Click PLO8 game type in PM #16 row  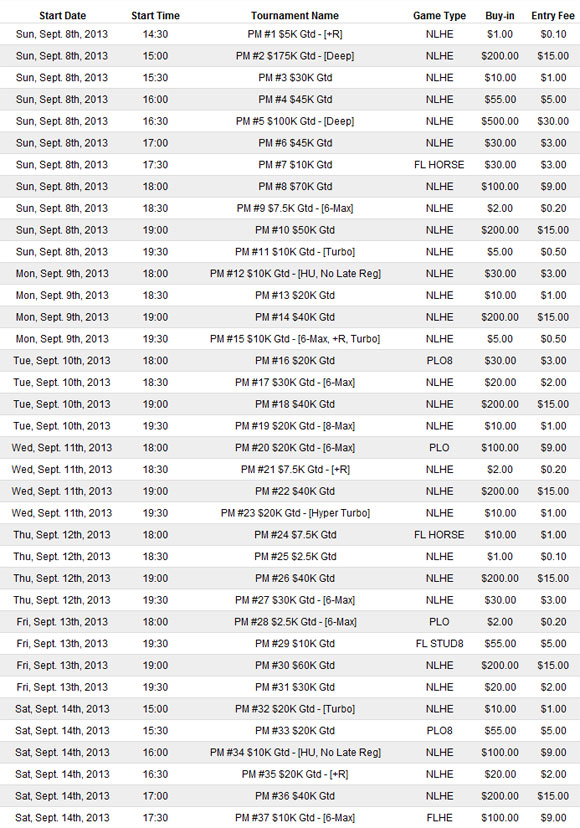point(439,361)
